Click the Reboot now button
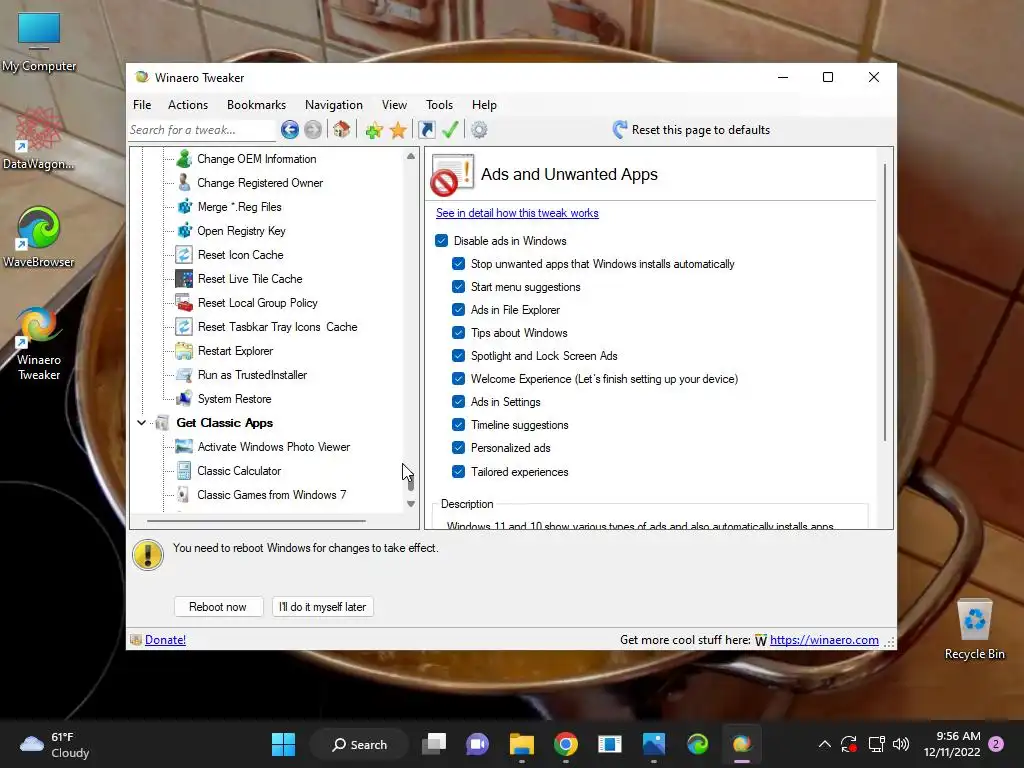 tap(218, 607)
